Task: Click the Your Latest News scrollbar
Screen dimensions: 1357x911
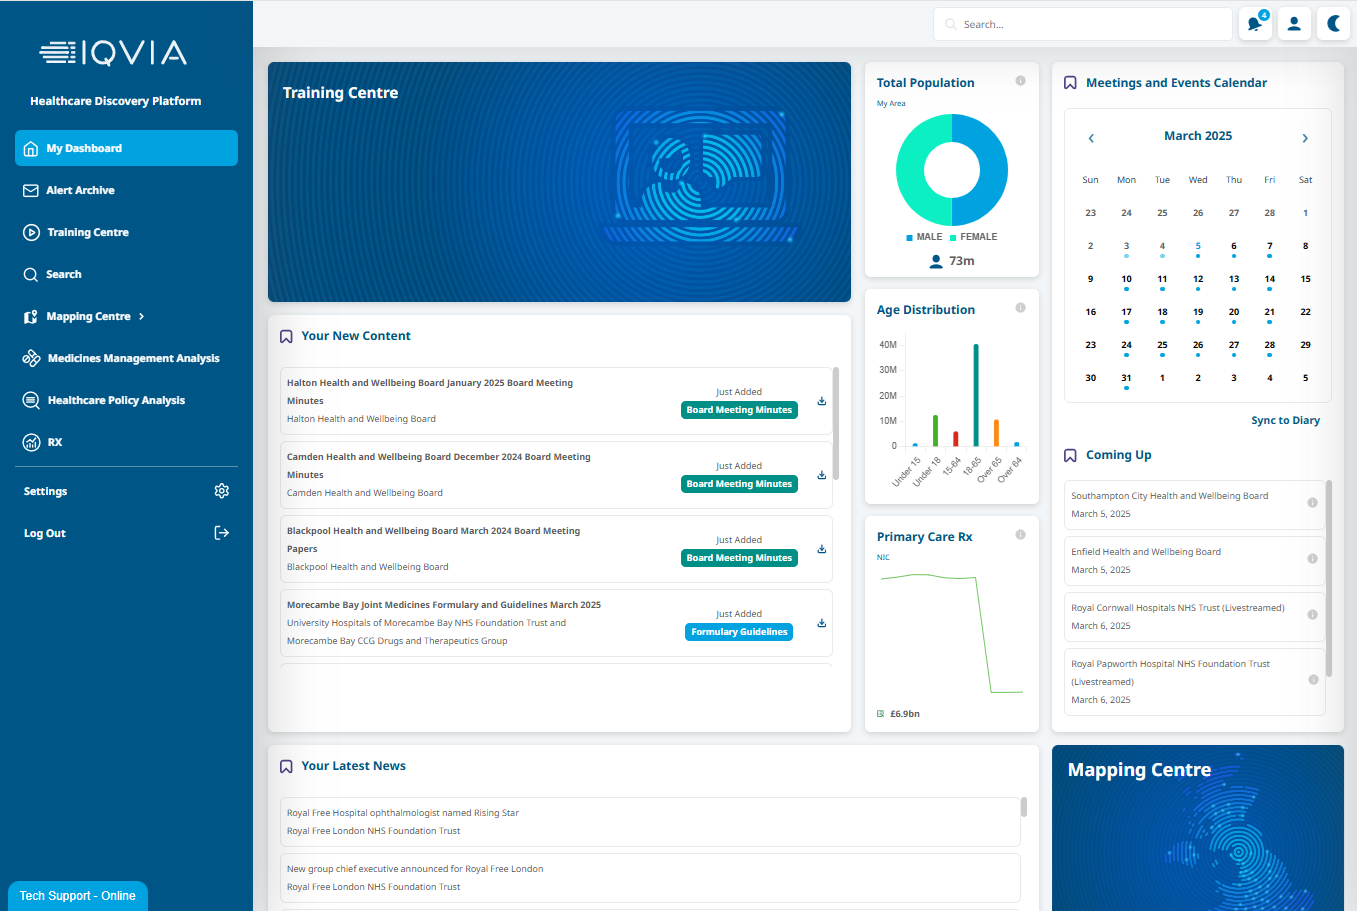Action: point(1024,807)
